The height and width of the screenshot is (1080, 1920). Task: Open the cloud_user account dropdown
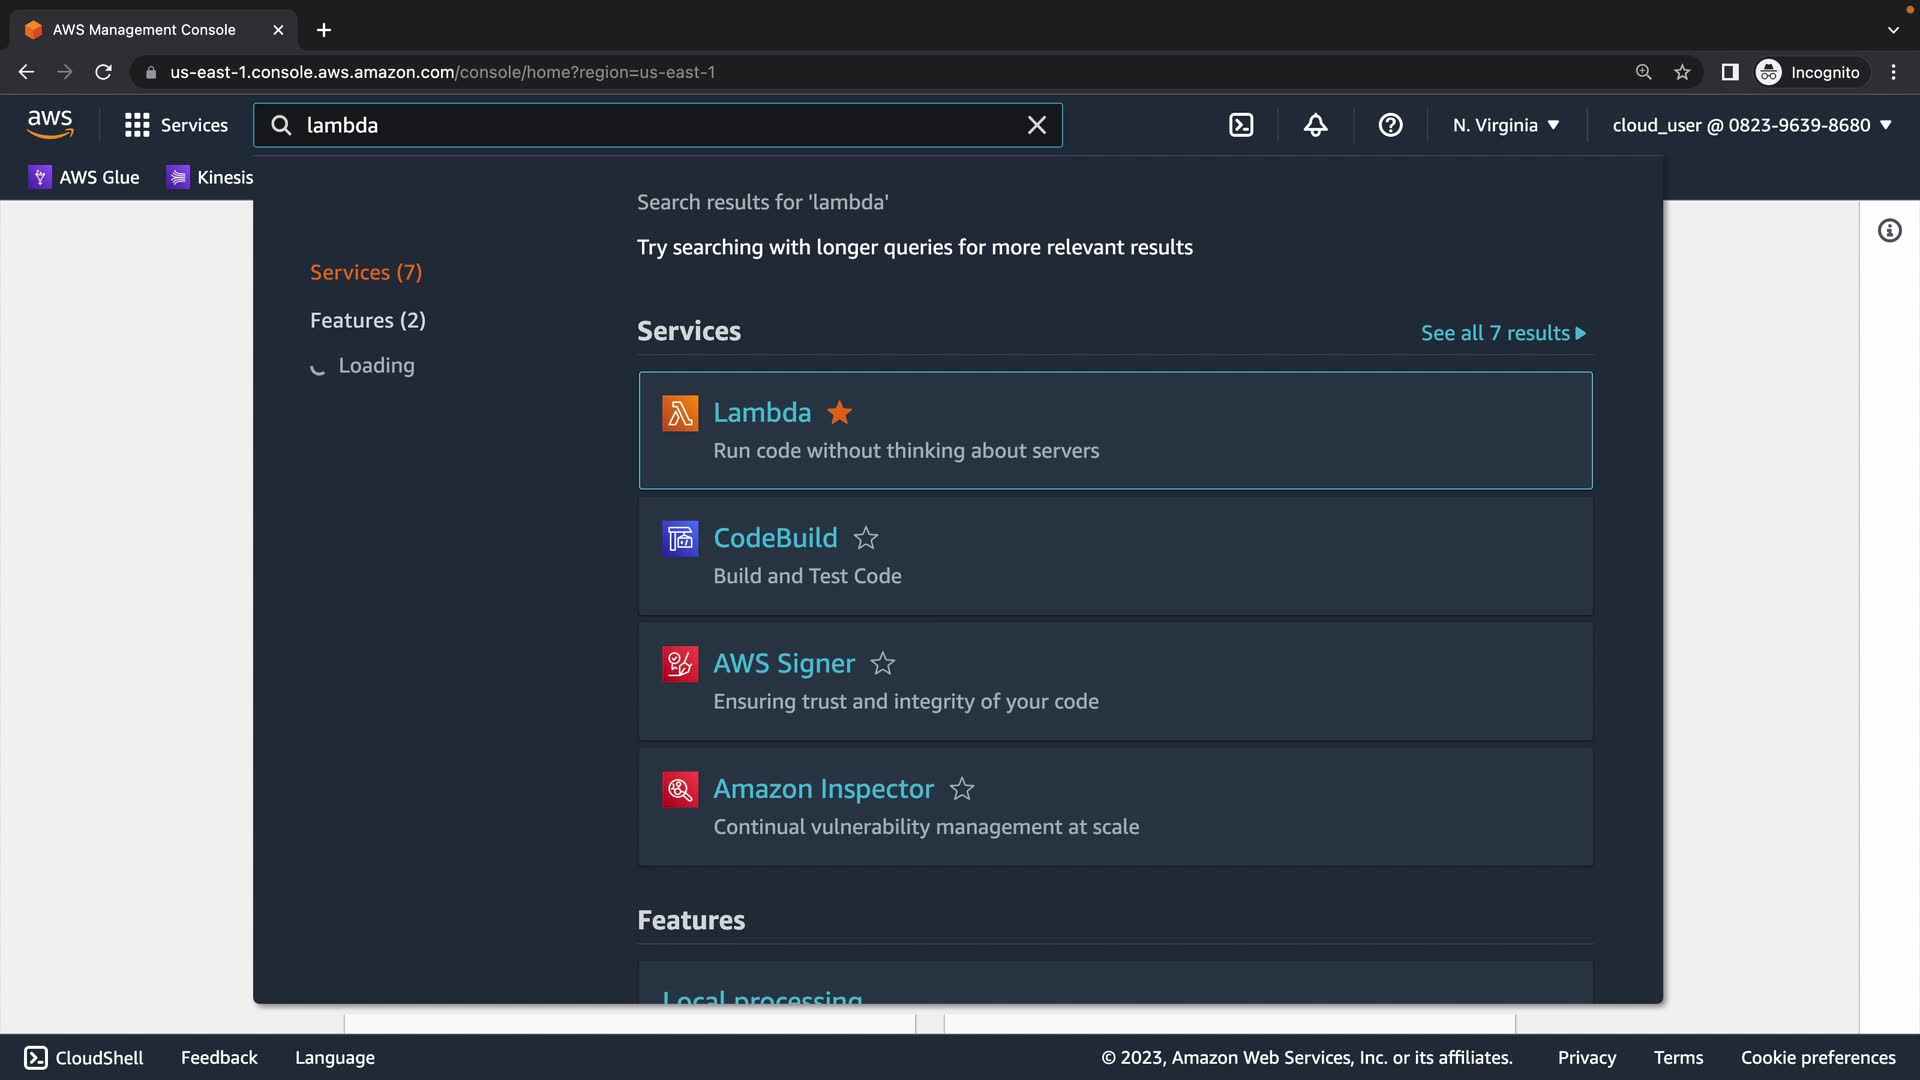(1752, 125)
